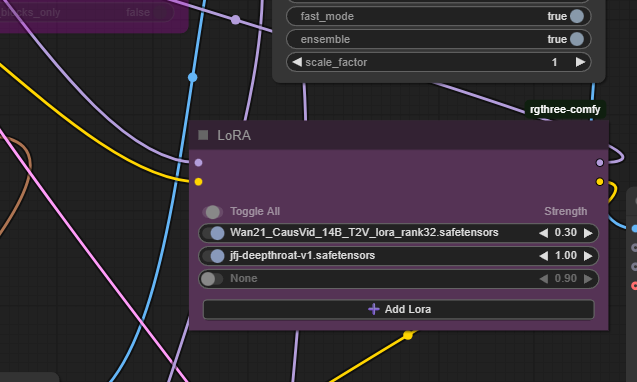Toggle ensemble true switch
The height and width of the screenshot is (382, 637).
[x=577, y=39]
